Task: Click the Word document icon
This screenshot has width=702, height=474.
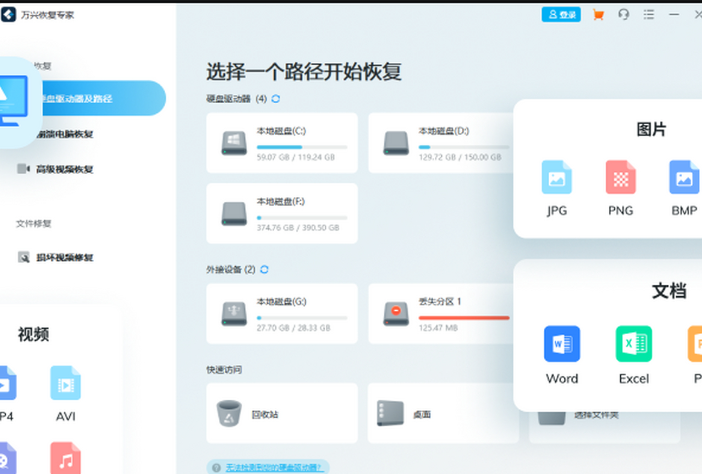Action: 562,344
